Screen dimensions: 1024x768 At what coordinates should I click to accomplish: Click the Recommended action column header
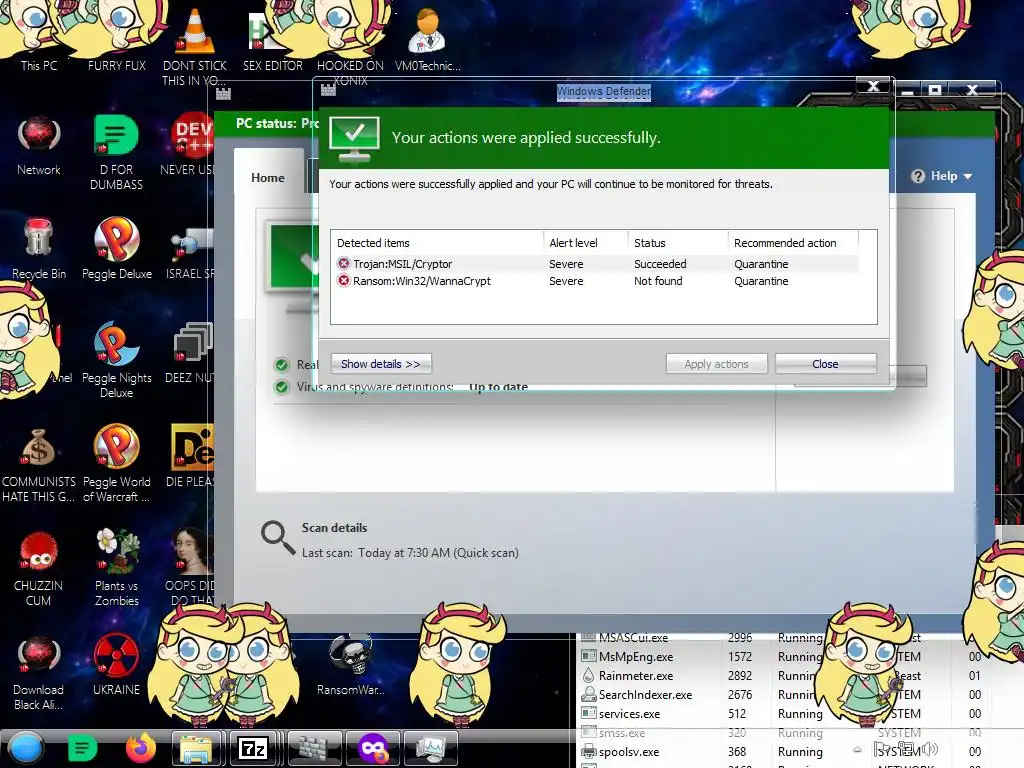[x=793, y=243]
